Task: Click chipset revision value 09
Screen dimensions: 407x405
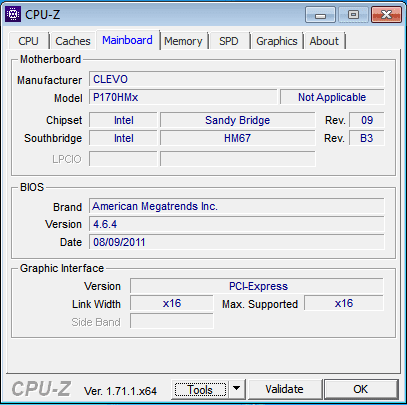Action: [x=367, y=120]
